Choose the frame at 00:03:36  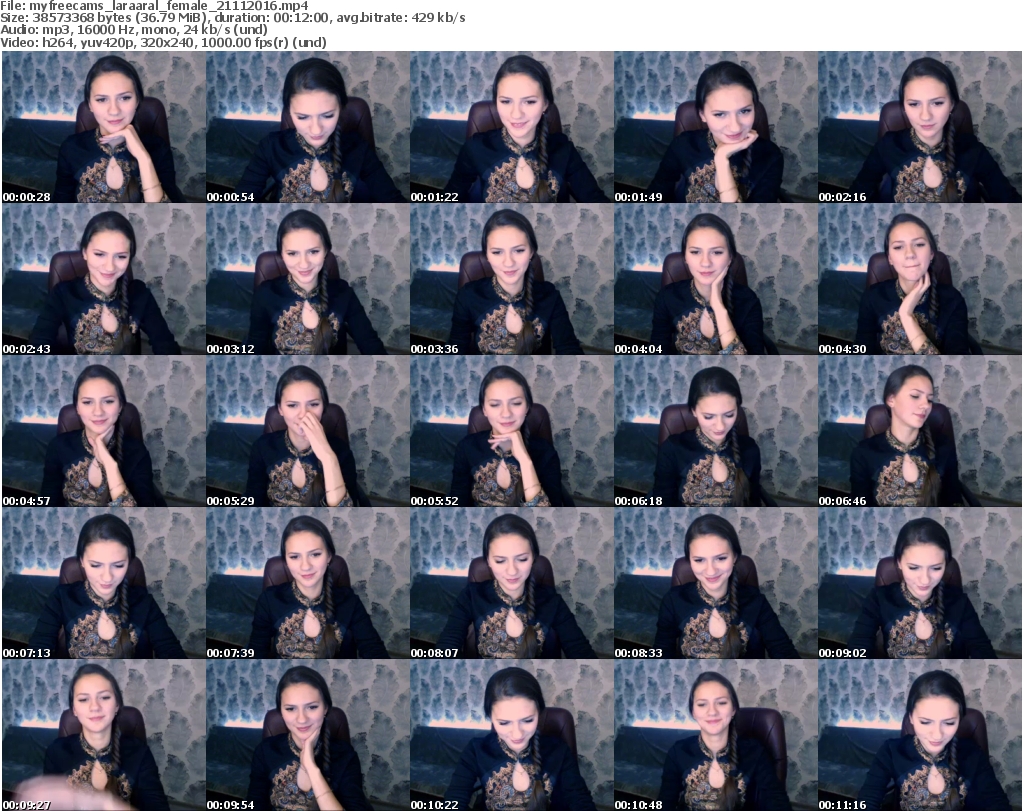[511, 279]
